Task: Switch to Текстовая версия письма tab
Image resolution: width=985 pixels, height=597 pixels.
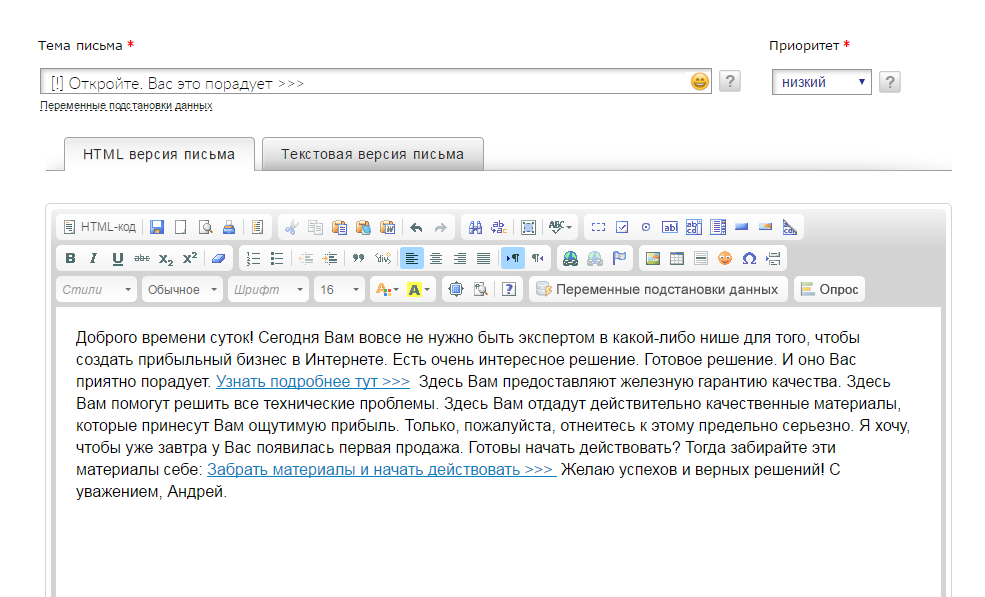Action: [x=373, y=155]
